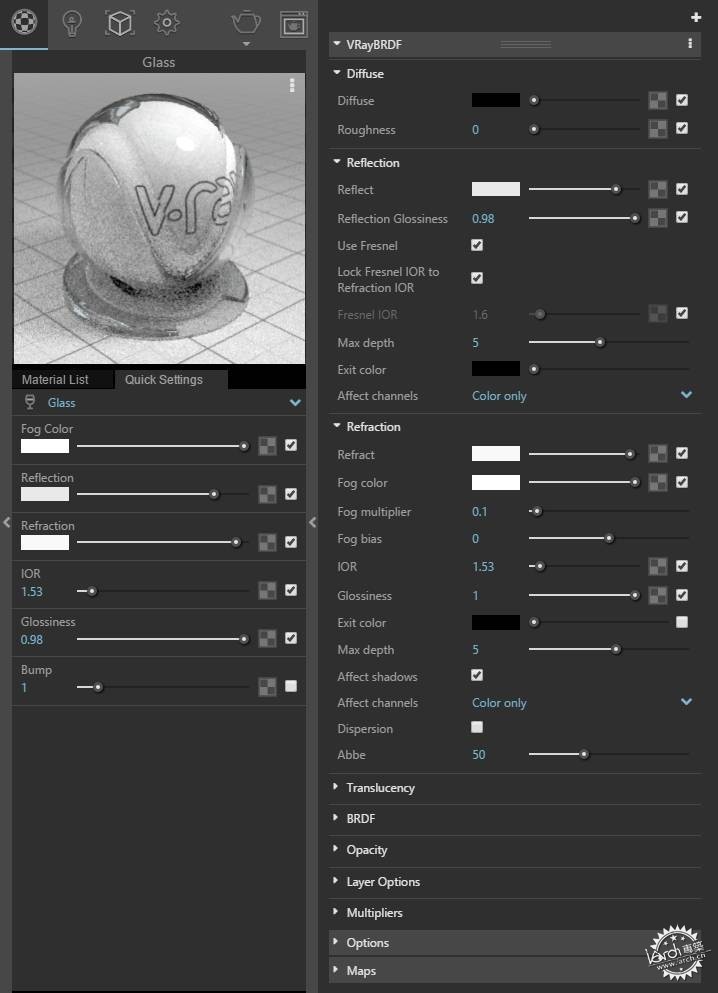718x993 pixels.
Task: Open the Materials editor icon
Action: (24, 22)
